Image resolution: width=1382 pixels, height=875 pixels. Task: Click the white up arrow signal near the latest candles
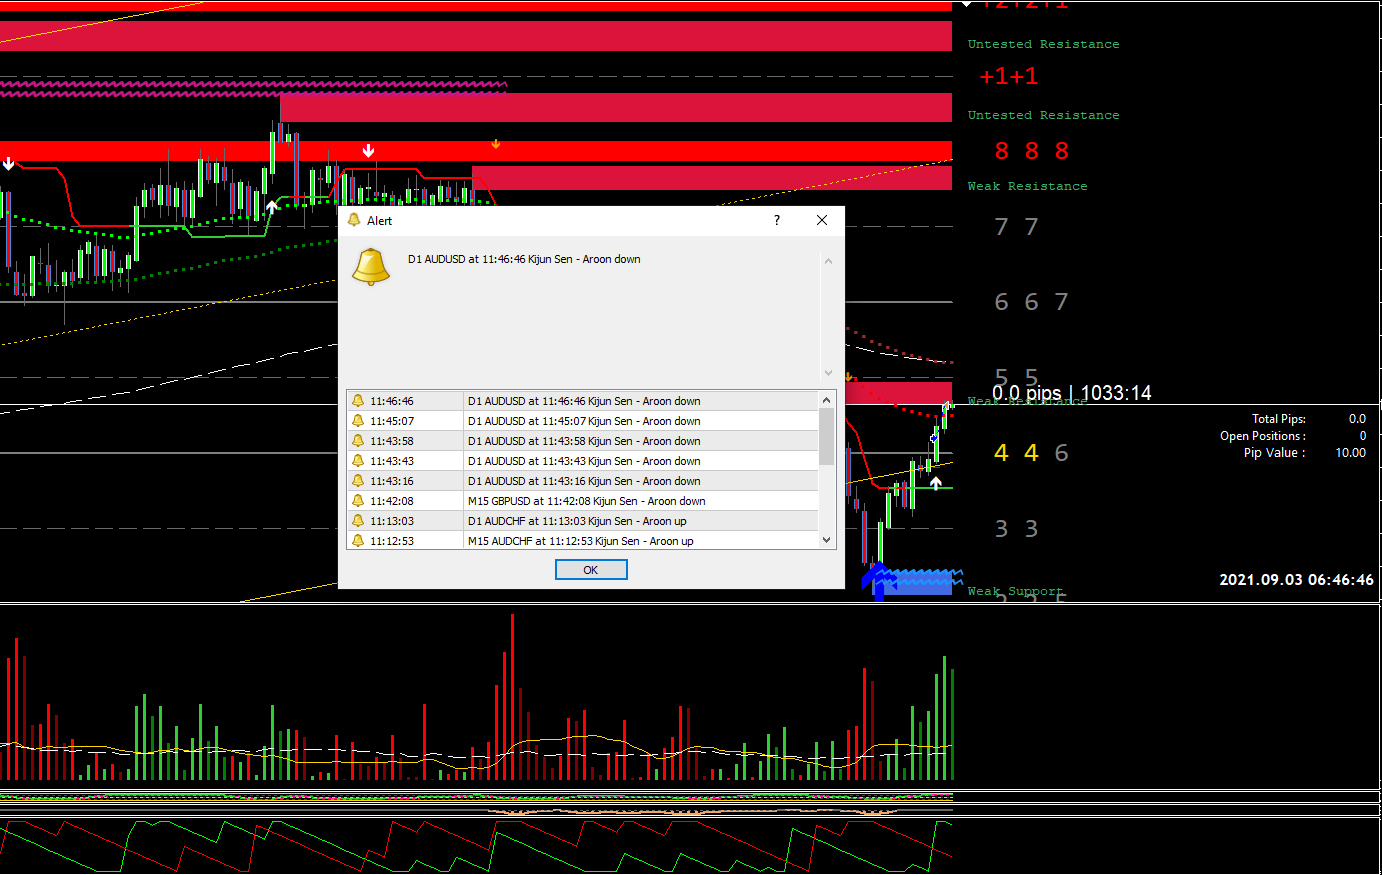[935, 483]
